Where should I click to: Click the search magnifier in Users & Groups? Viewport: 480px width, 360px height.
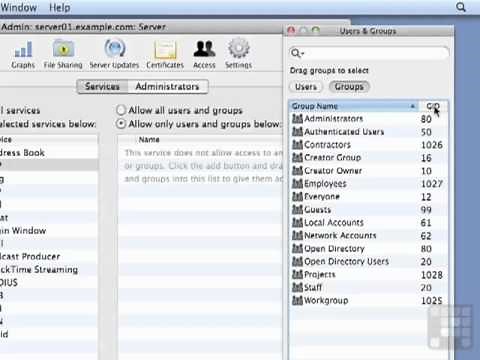click(x=296, y=53)
